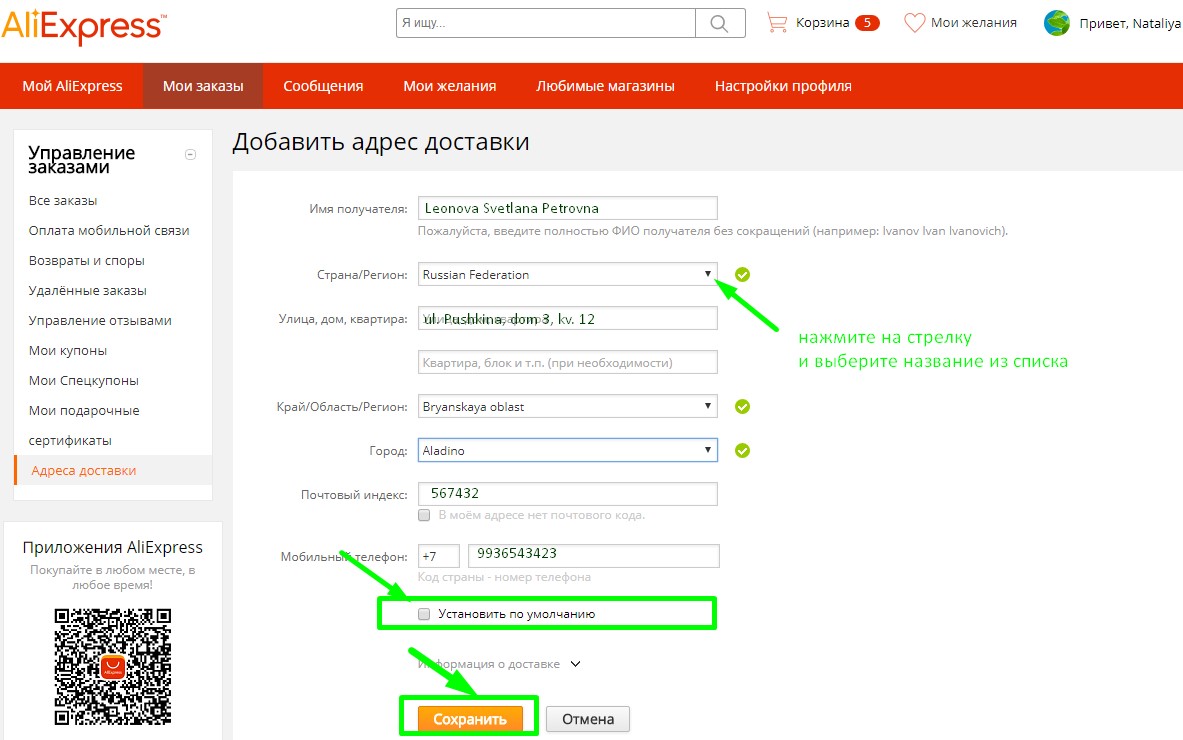Image resolution: width=1183 pixels, height=740 pixels.
Task: Open Мои подарочные сертификаты link
Action: coord(84,425)
